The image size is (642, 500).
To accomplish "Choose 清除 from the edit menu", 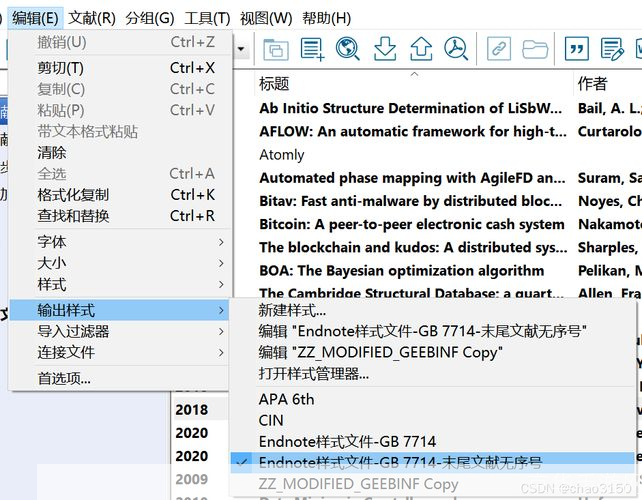I will [120, 153].
